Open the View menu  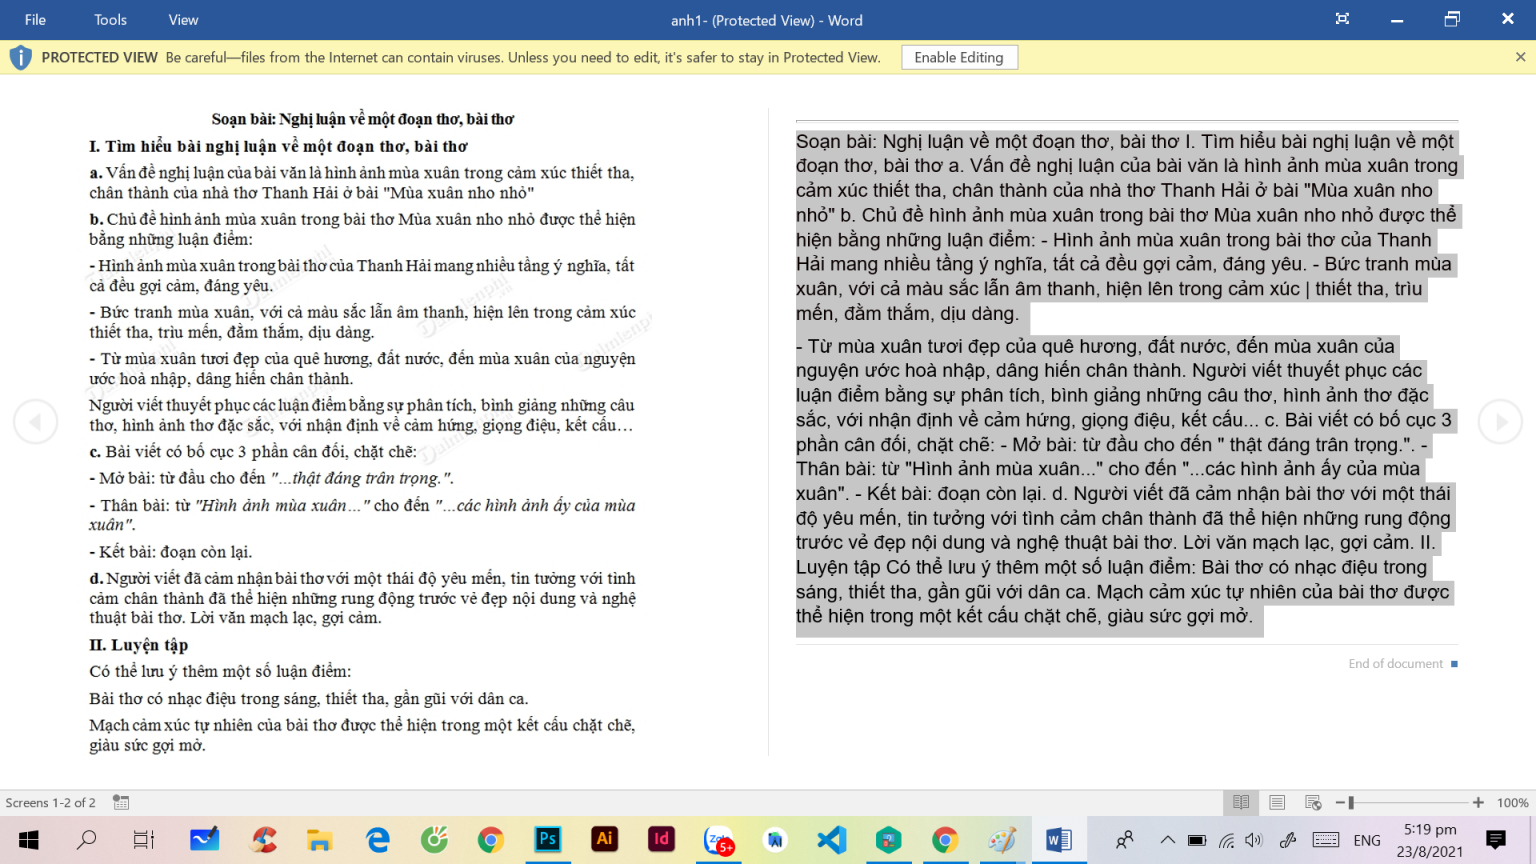pyautogui.click(x=183, y=20)
